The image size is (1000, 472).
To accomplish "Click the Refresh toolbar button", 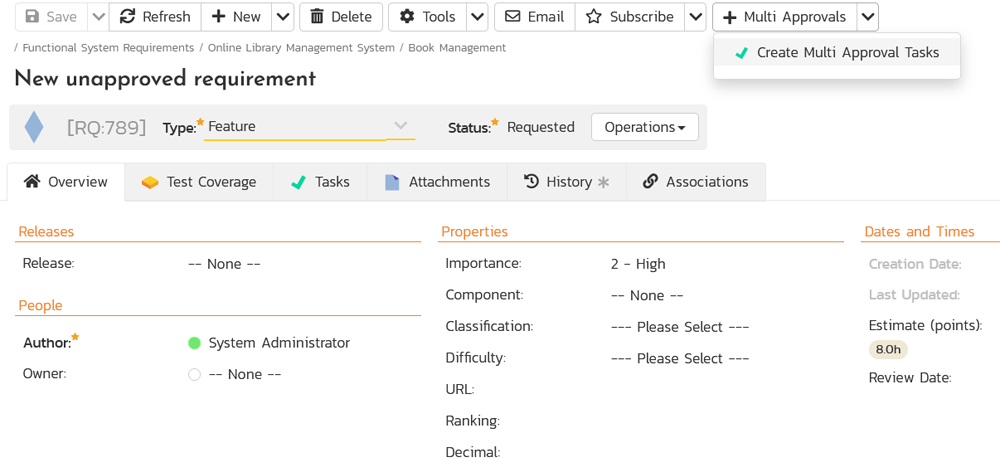I will tap(155, 17).
